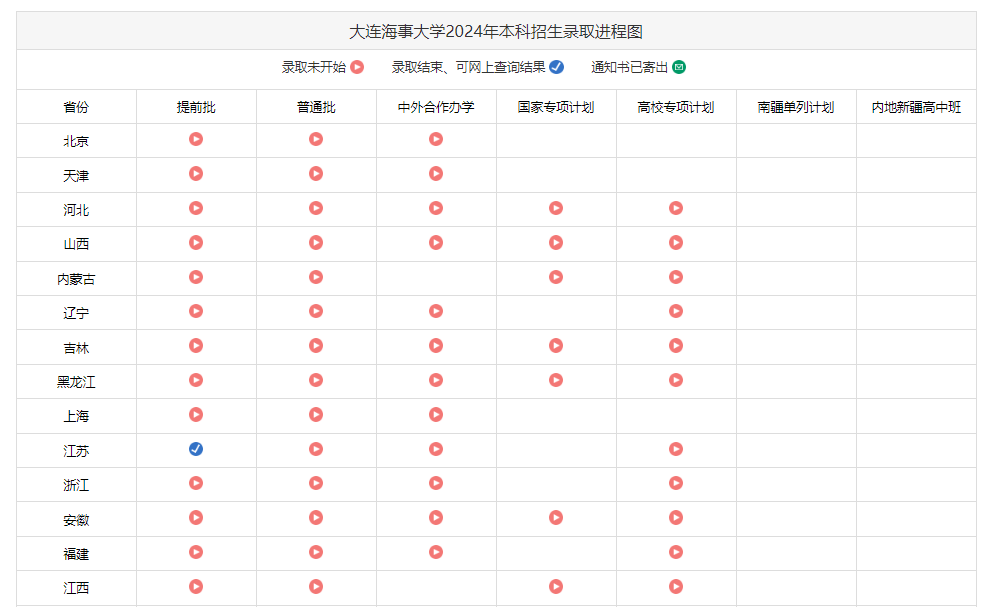Click 黑龙江 普通批 status icon
Image resolution: width=994 pixels, height=607 pixels.
tap(316, 380)
